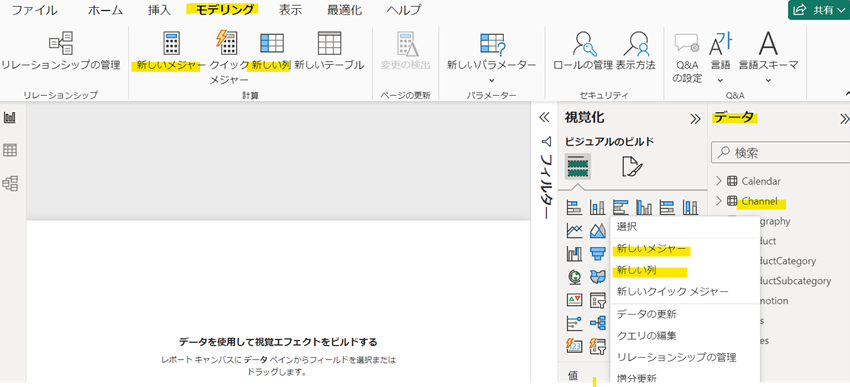Image resolution: width=850 pixels, height=387 pixels.
Task: Expand the フィルター pane with double chevron
Action: click(x=546, y=117)
